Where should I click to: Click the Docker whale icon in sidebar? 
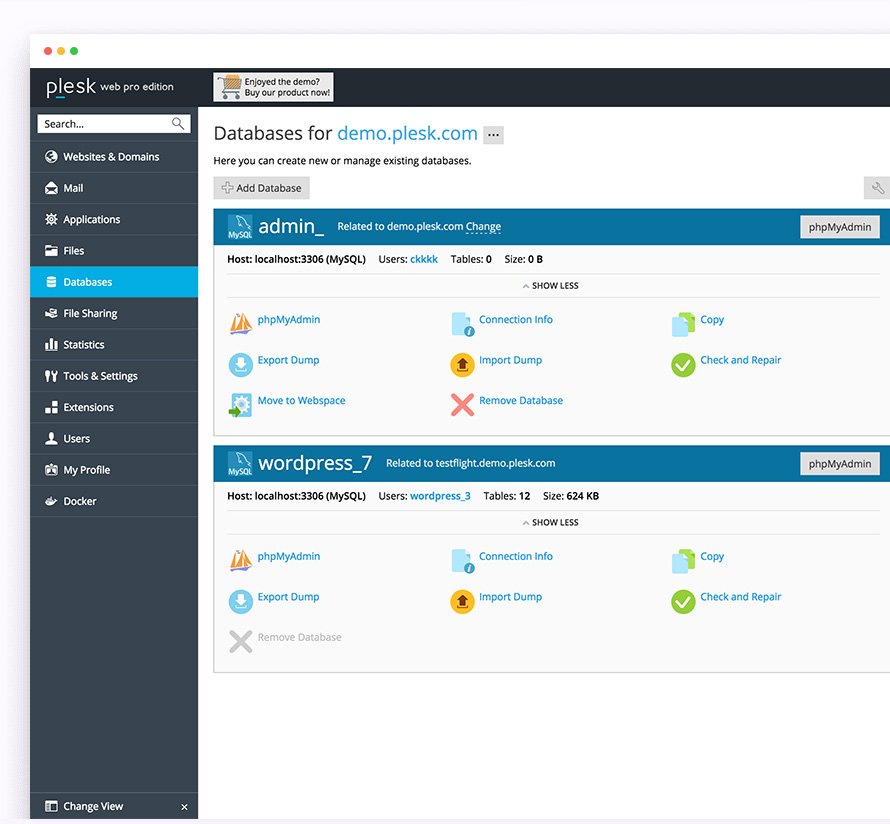pos(51,501)
